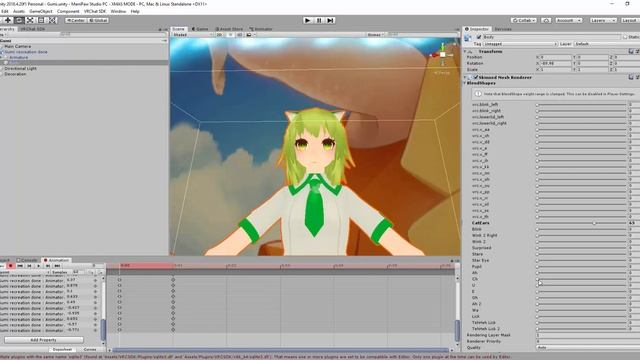640x360 pixels.
Task: Select the Rotate tool in the toolbar
Action: [x=19, y=20]
